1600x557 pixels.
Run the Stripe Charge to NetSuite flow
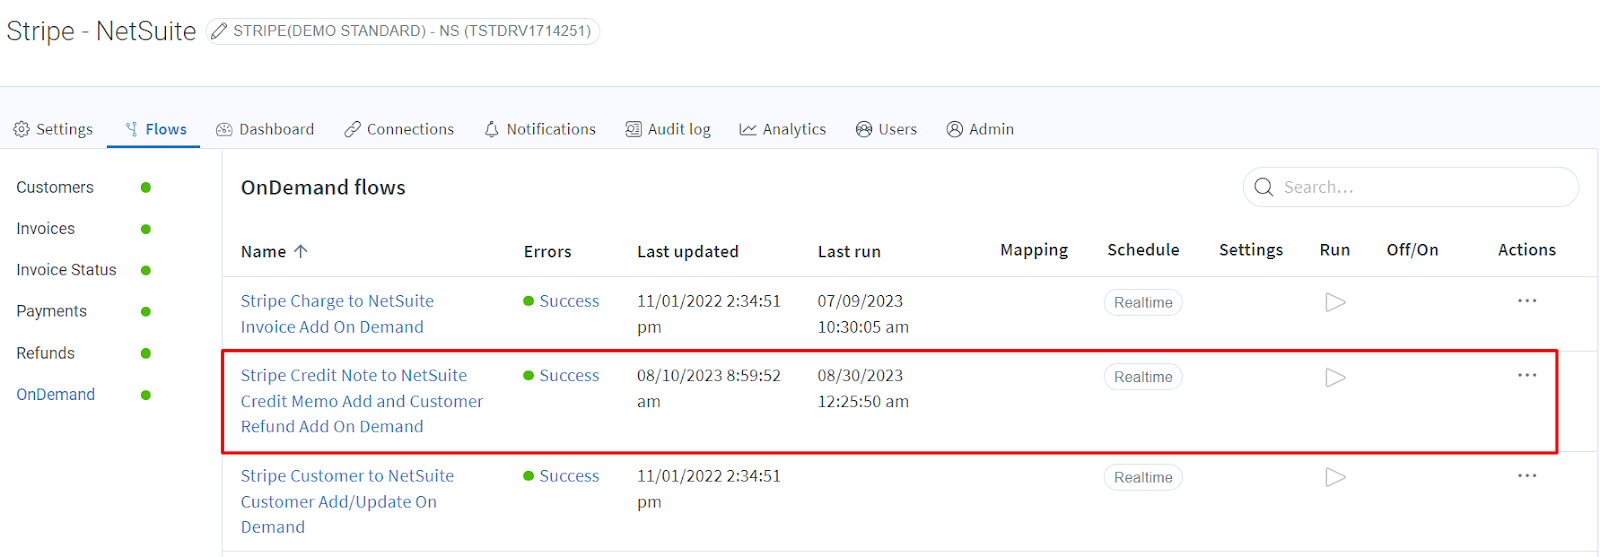1335,302
